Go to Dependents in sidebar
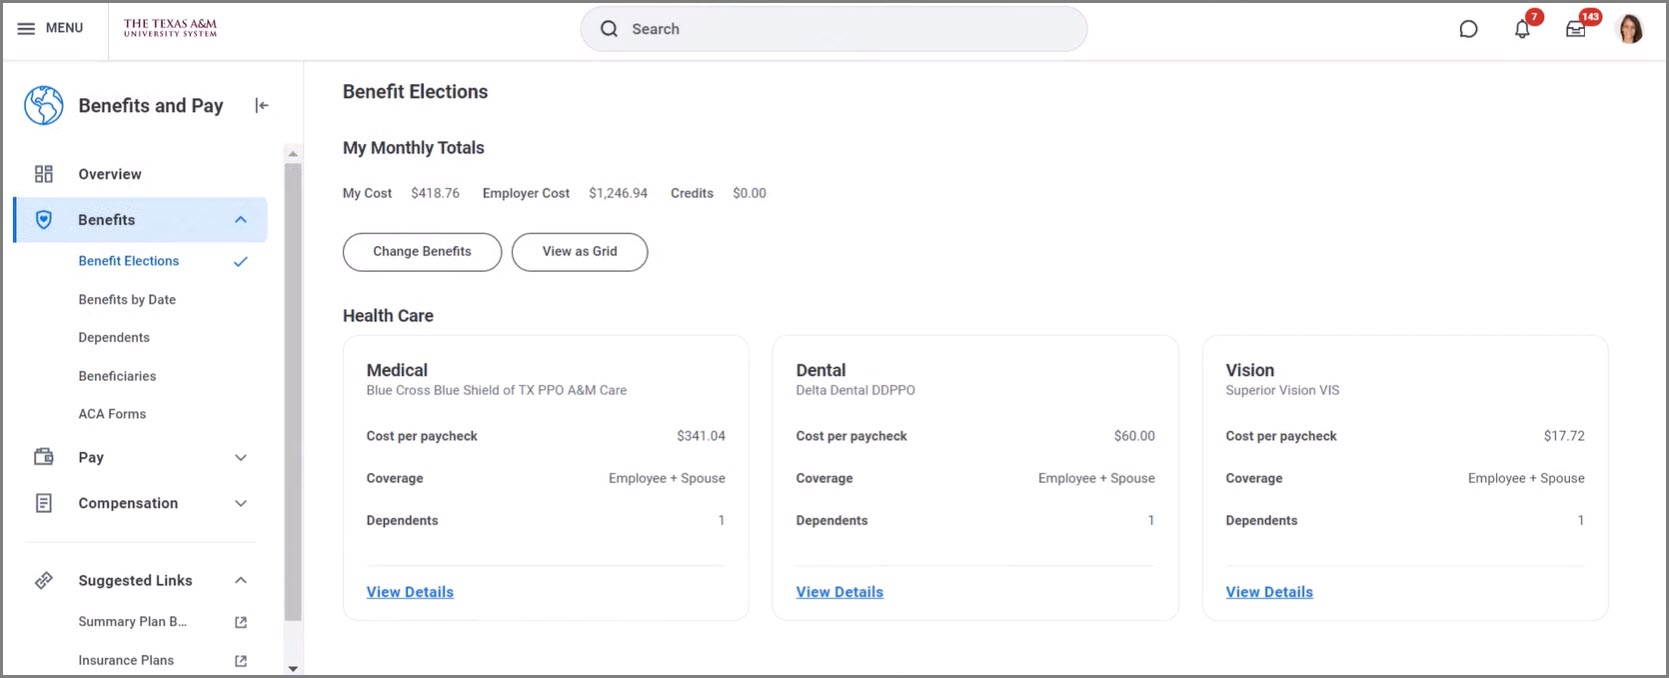1669x678 pixels. pos(114,338)
